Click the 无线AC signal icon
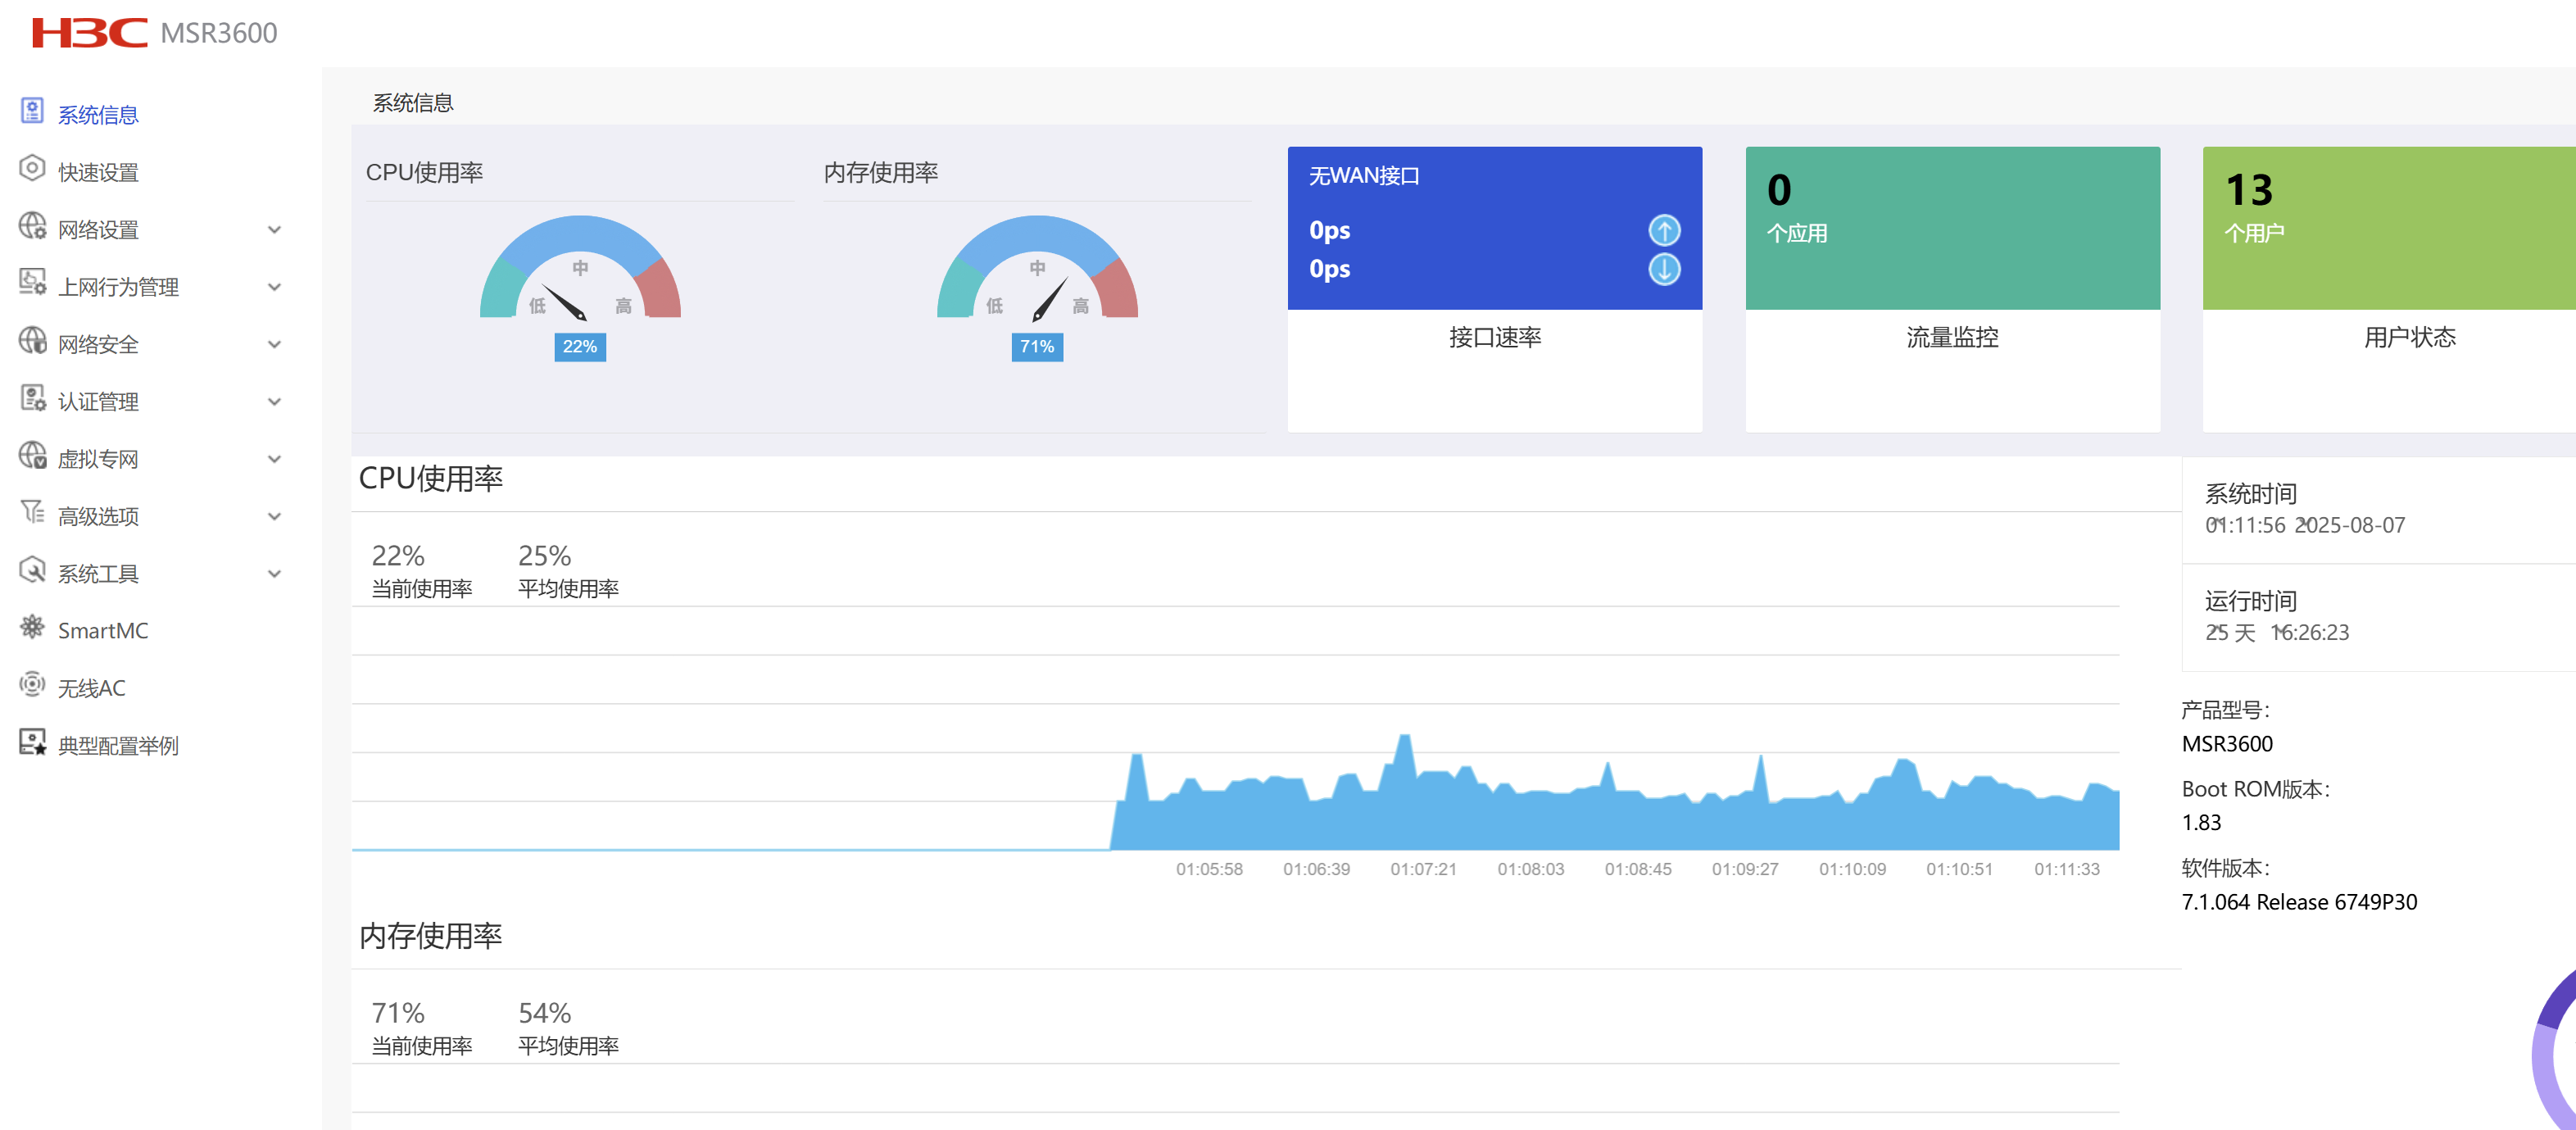2576x1130 pixels. [x=32, y=685]
